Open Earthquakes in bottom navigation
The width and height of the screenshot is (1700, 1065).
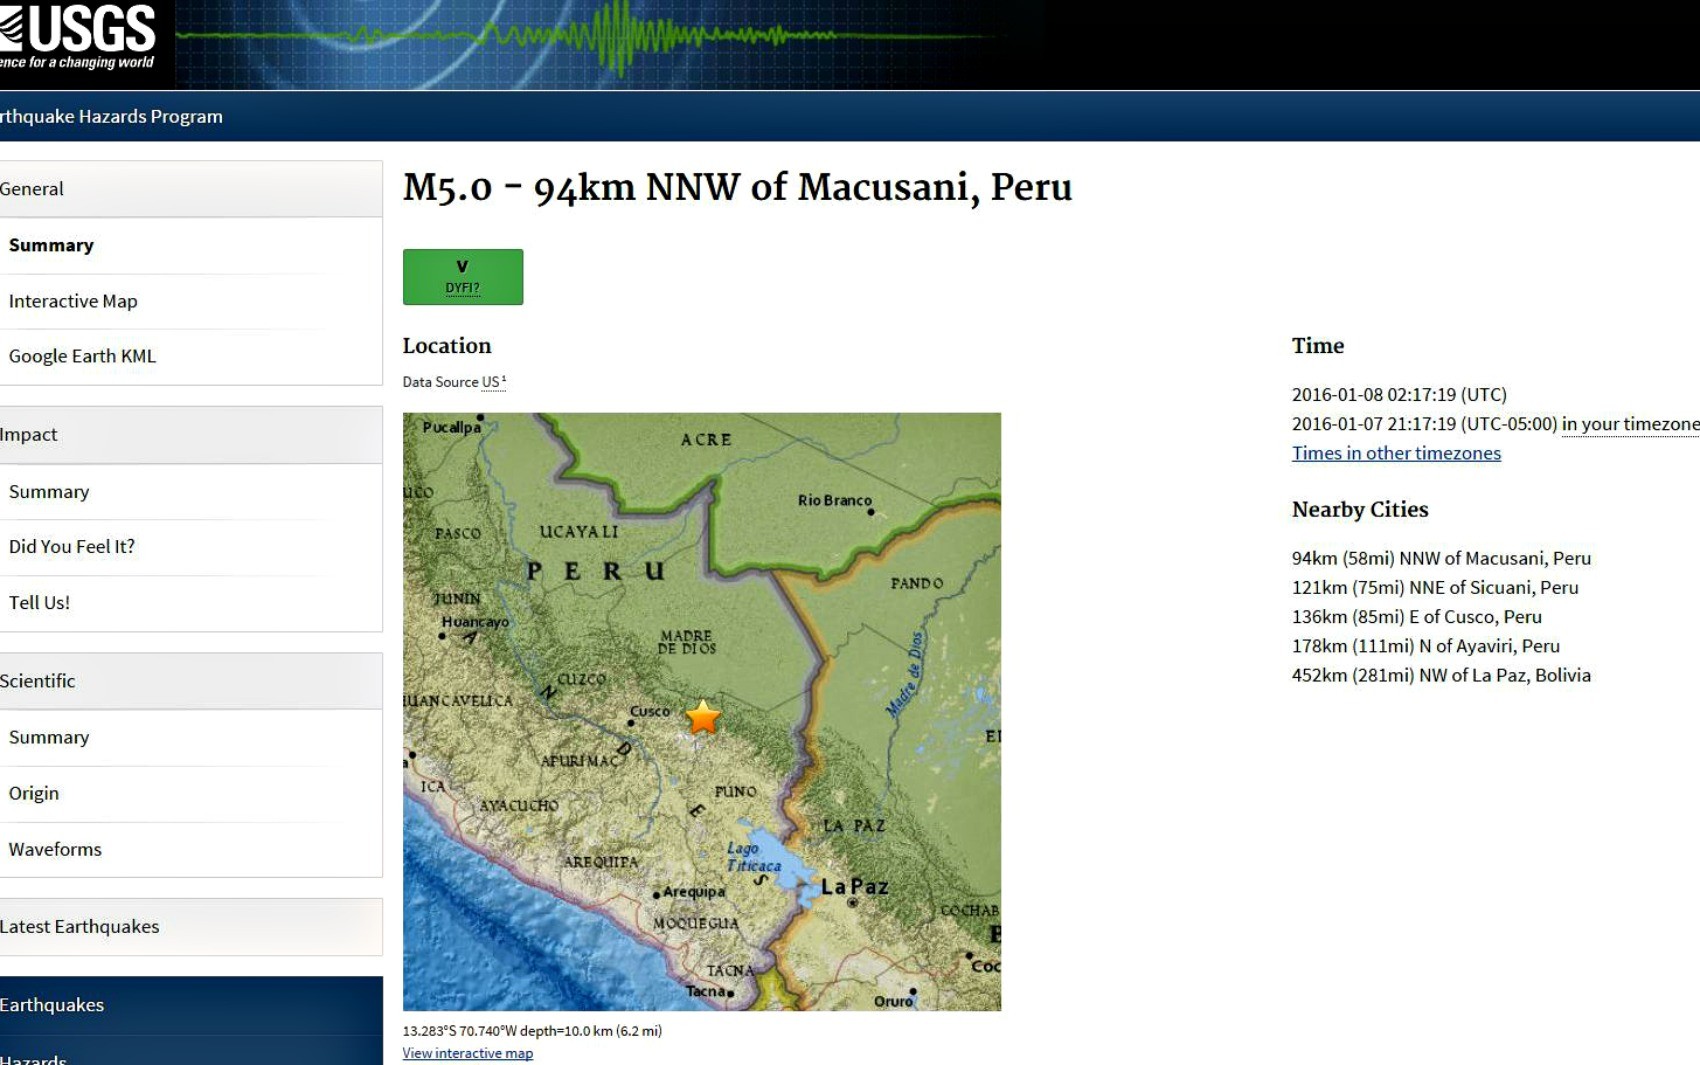point(52,1005)
